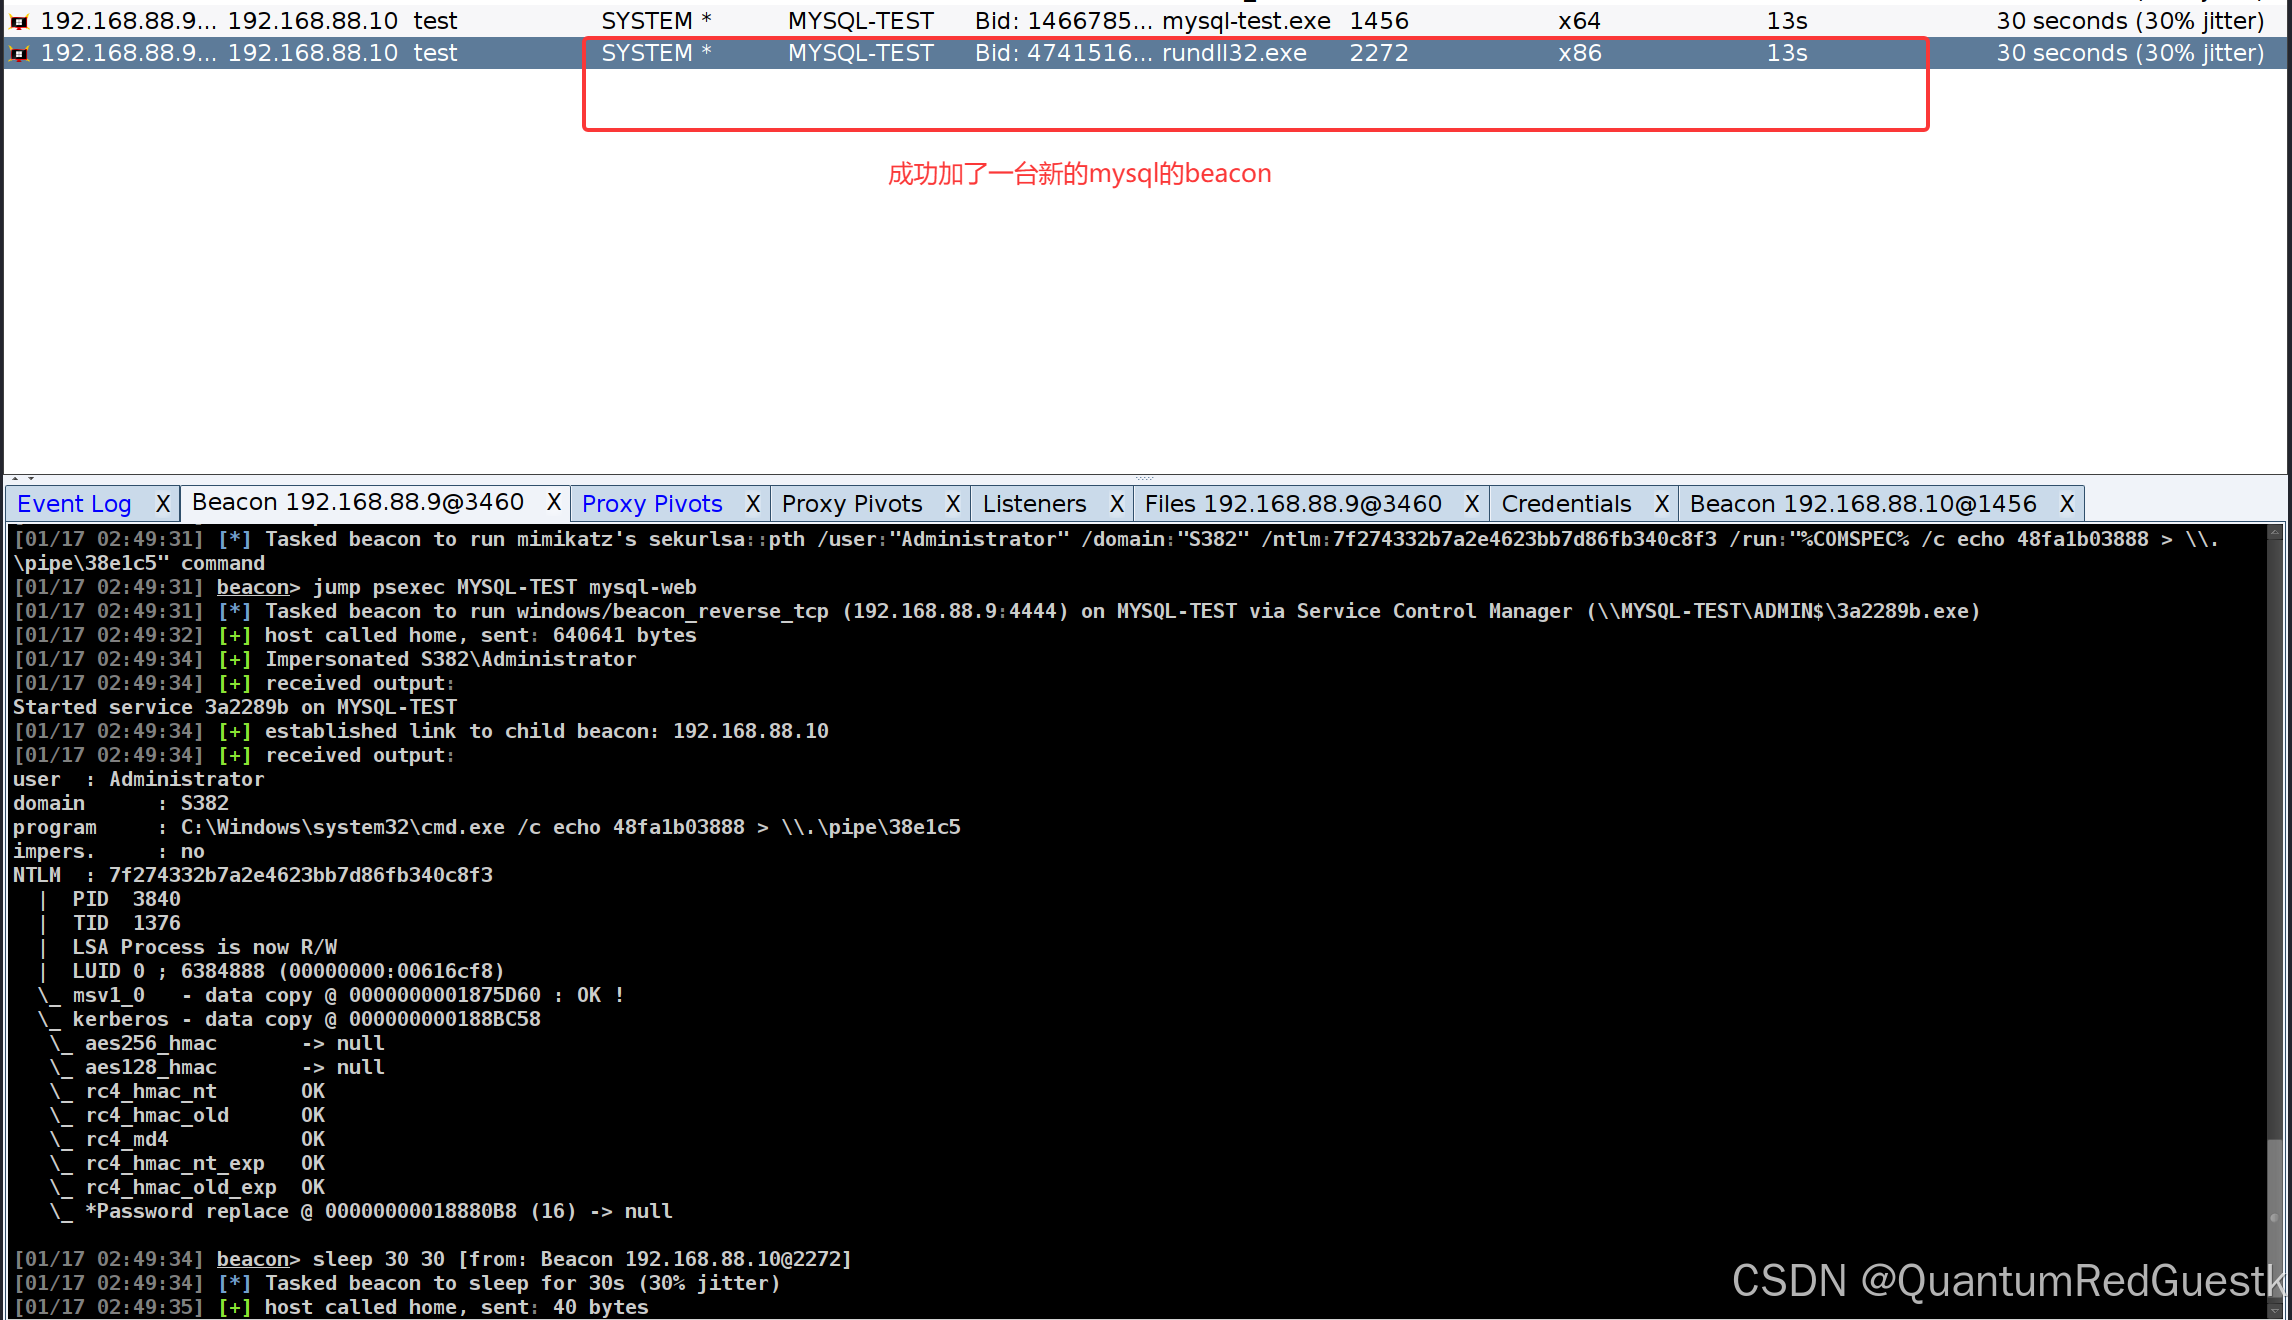Select the second black Proxy Pivots tab
2292x1320 pixels.
click(x=852, y=504)
